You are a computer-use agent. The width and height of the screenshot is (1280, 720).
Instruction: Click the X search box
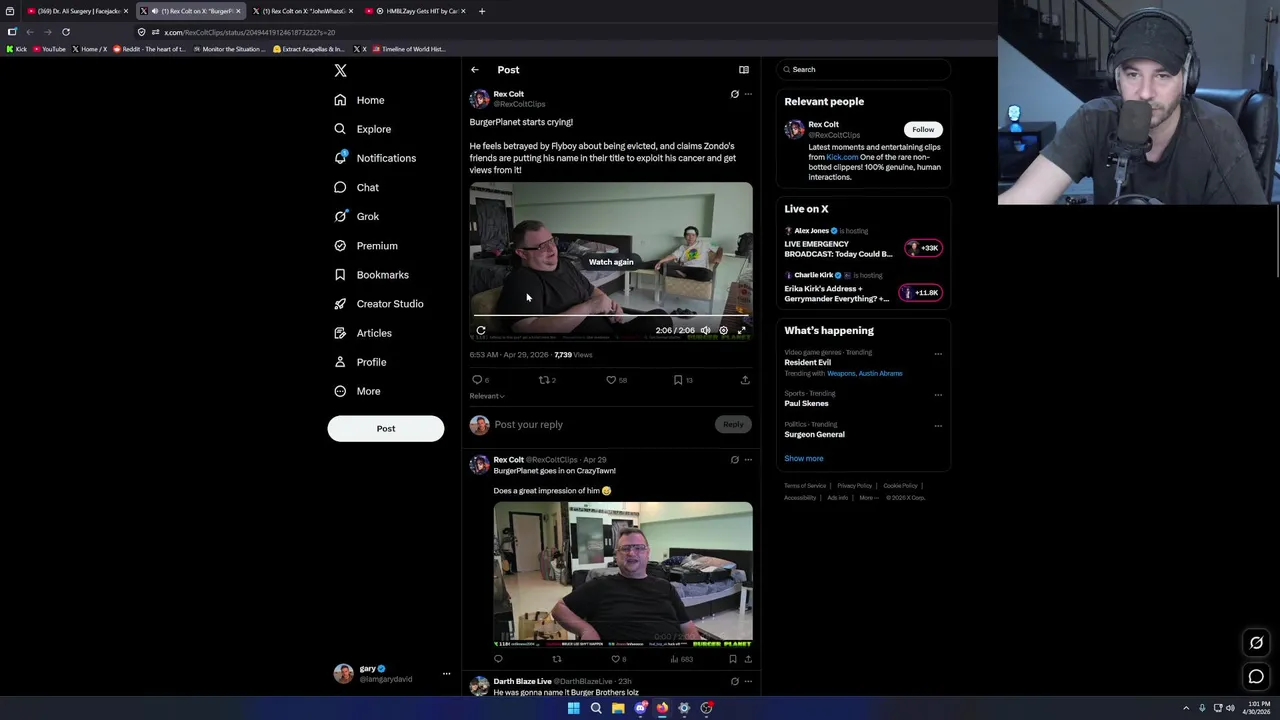coord(863,70)
